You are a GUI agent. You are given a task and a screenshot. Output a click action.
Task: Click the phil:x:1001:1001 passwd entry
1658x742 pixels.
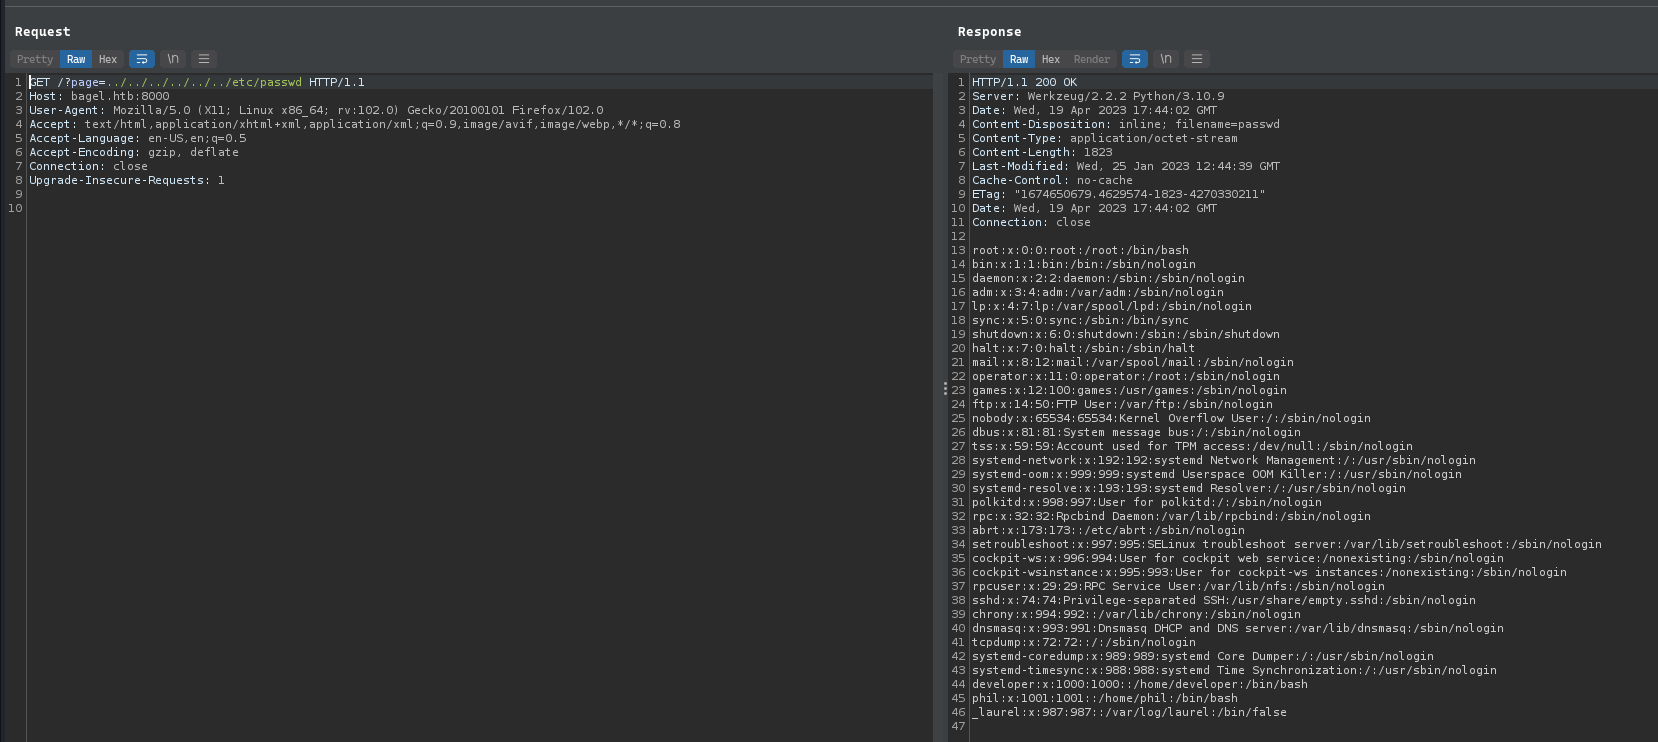[1105, 698]
